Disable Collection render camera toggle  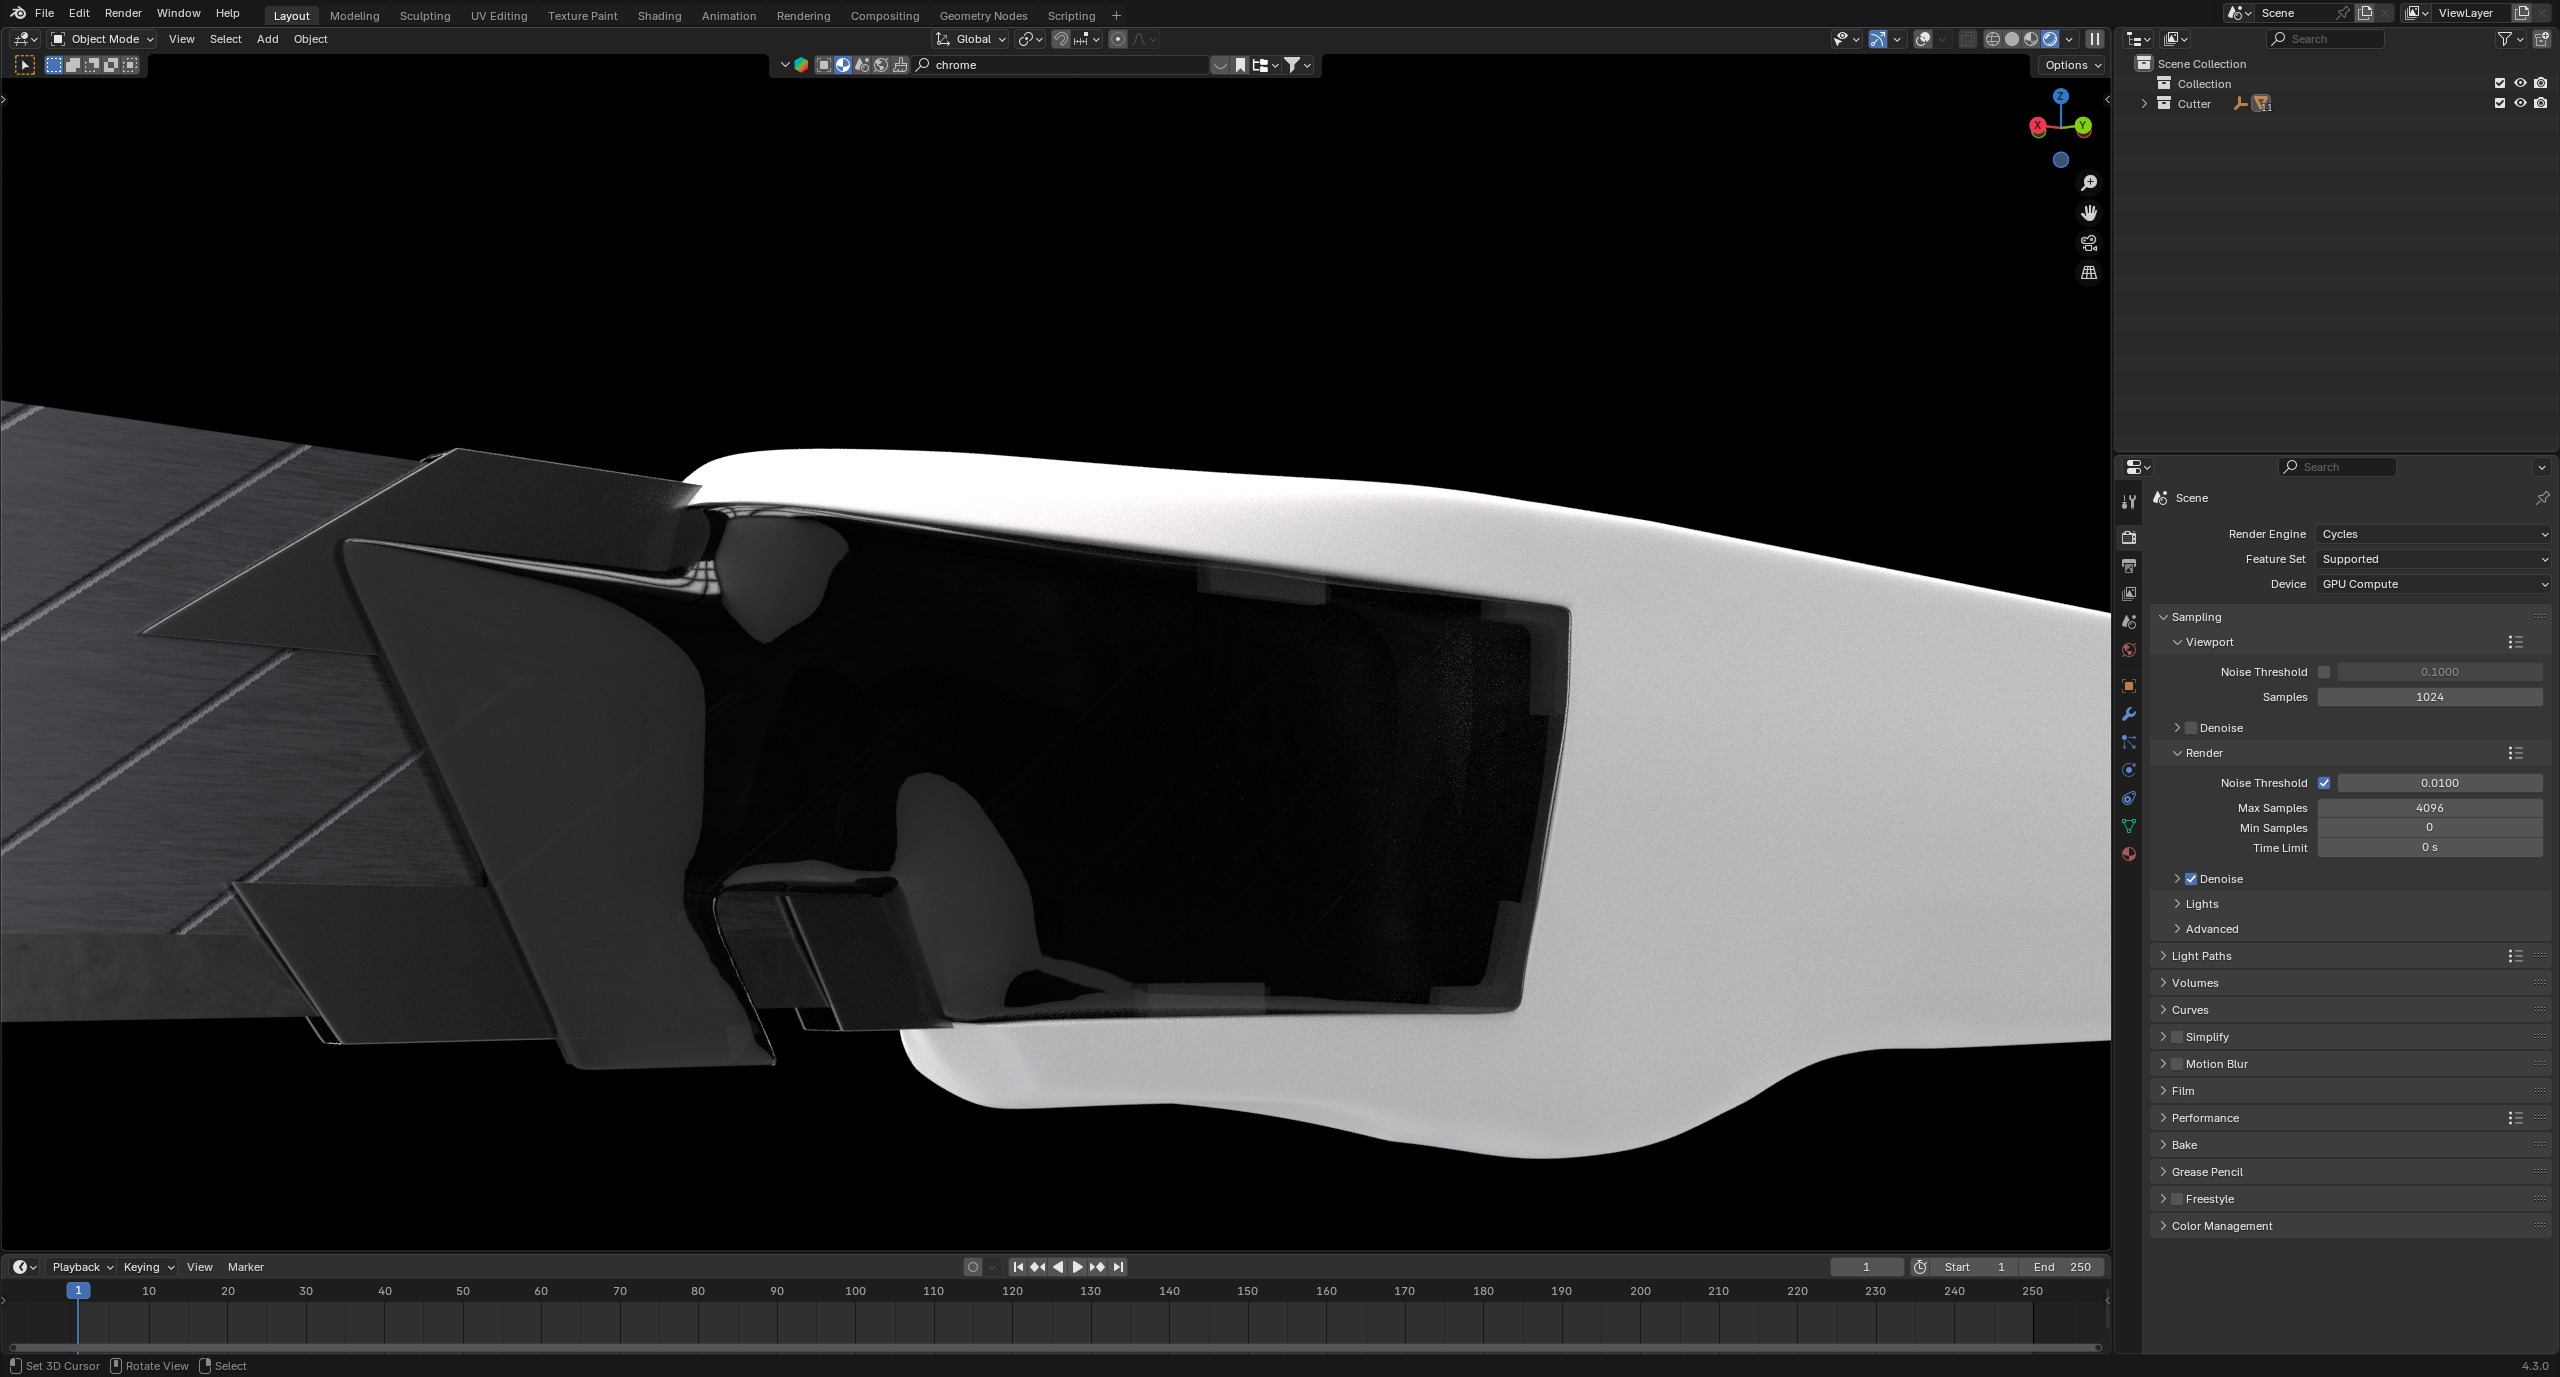tap(2541, 83)
